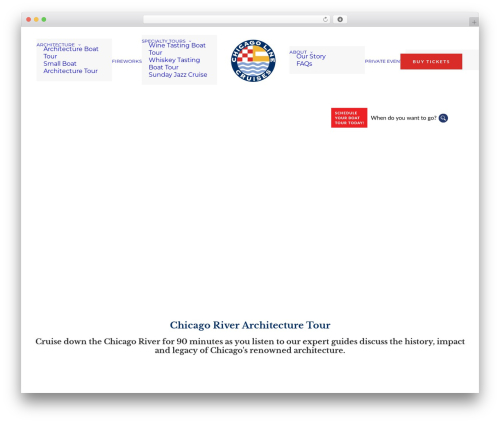Screen dimensions: 500x423
Task: Open the Private Events menu item
Action: tap(382, 61)
